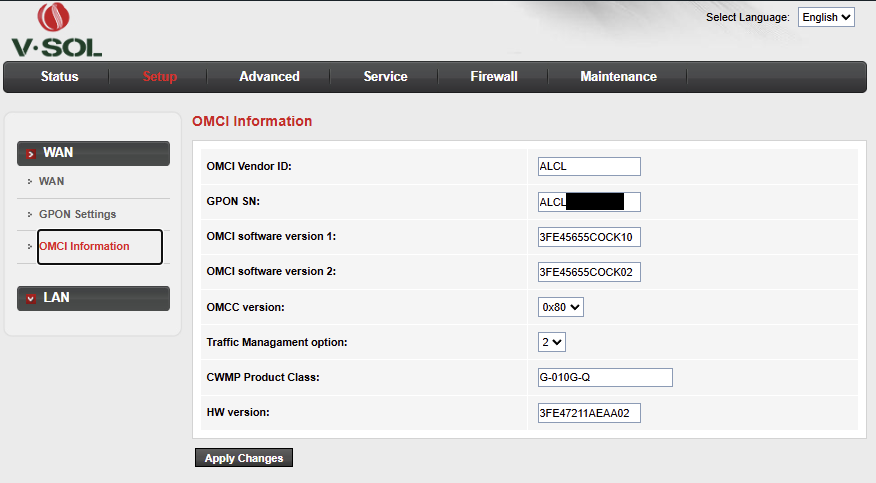Click the Apply Changes button
The width and height of the screenshot is (876, 483).
(x=244, y=458)
